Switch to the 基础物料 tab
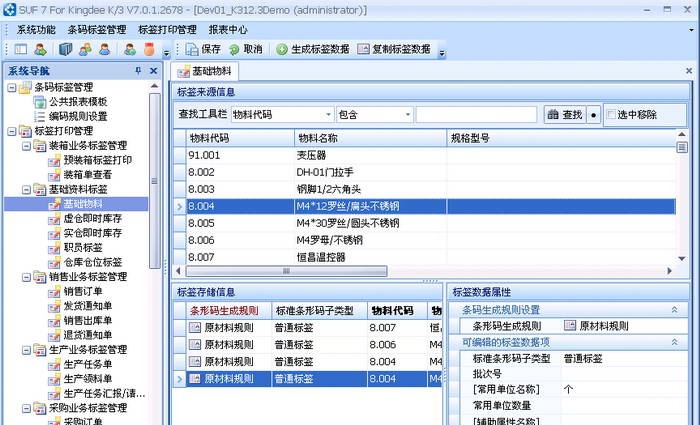This screenshot has width=700, height=425. click(205, 71)
